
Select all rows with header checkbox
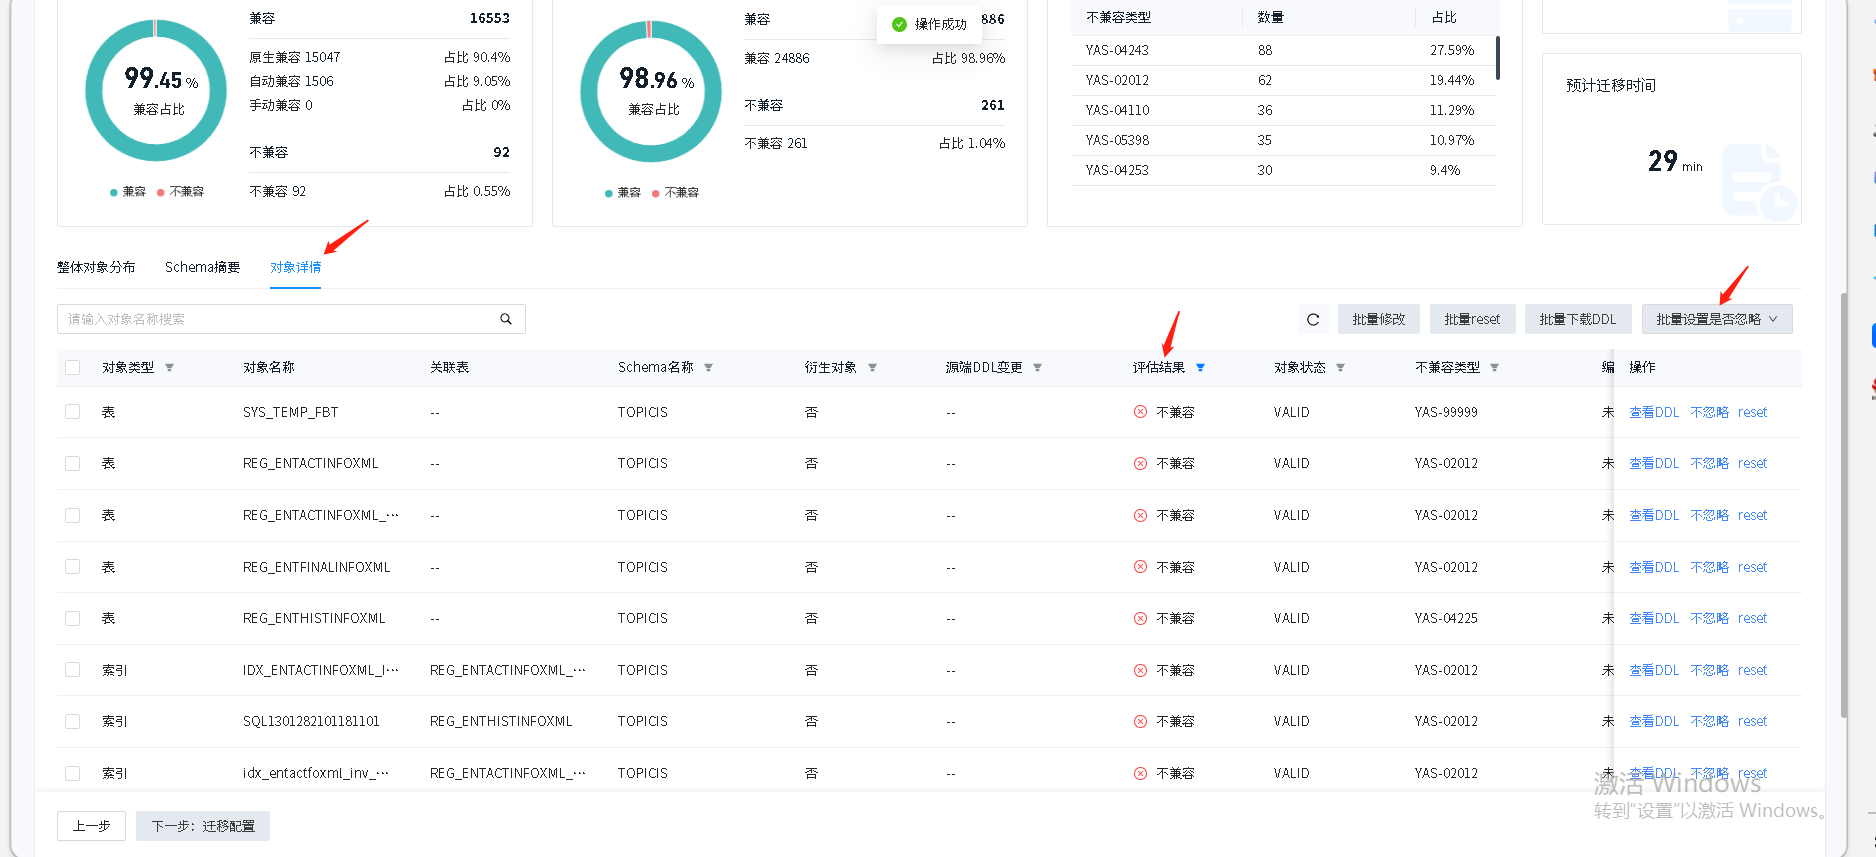[x=72, y=367]
